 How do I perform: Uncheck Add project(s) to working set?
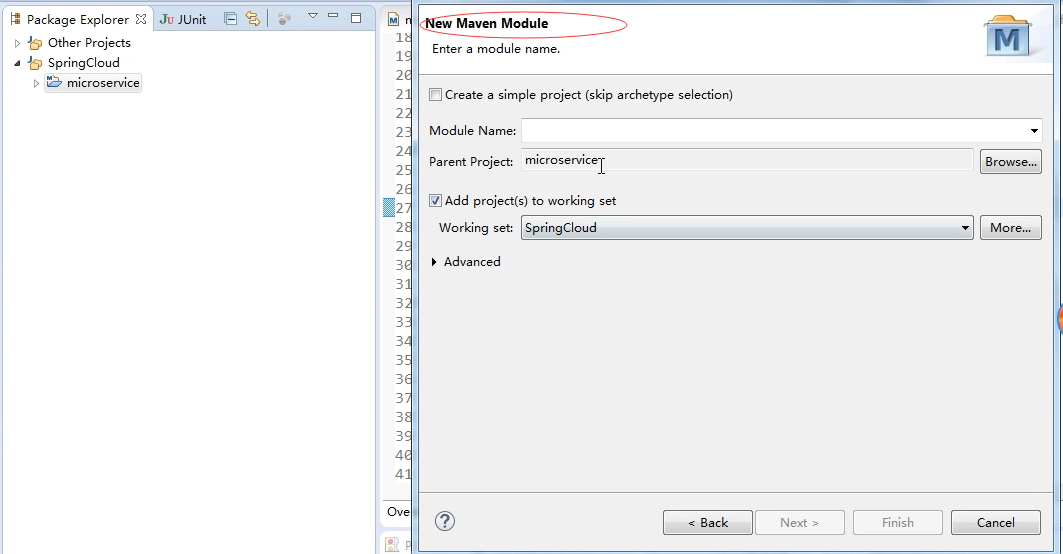[435, 201]
